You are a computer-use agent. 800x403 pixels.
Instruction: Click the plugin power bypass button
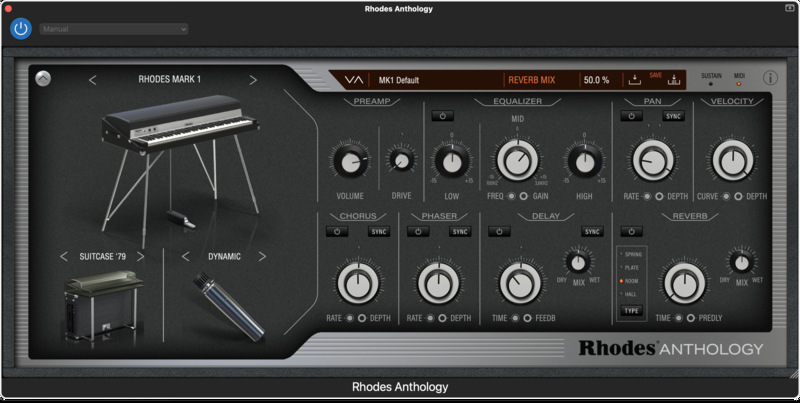pyautogui.click(x=21, y=29)
